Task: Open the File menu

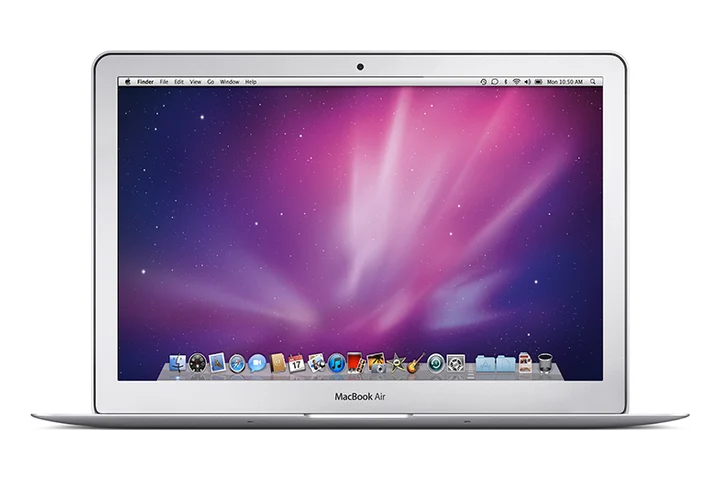Action: click(164, 82)
